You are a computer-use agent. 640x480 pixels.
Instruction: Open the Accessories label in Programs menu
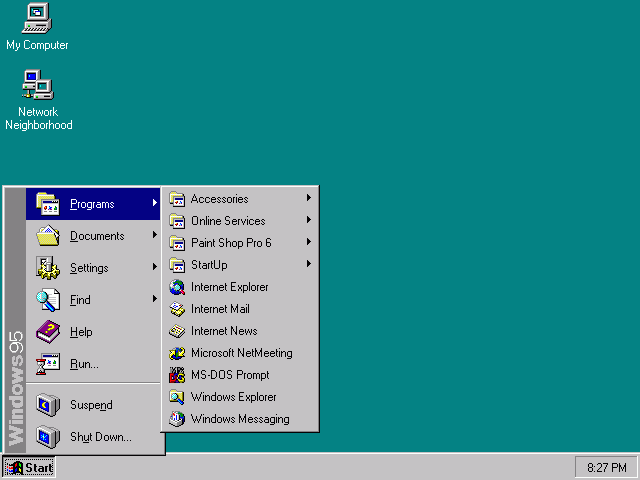click(220, 199)
